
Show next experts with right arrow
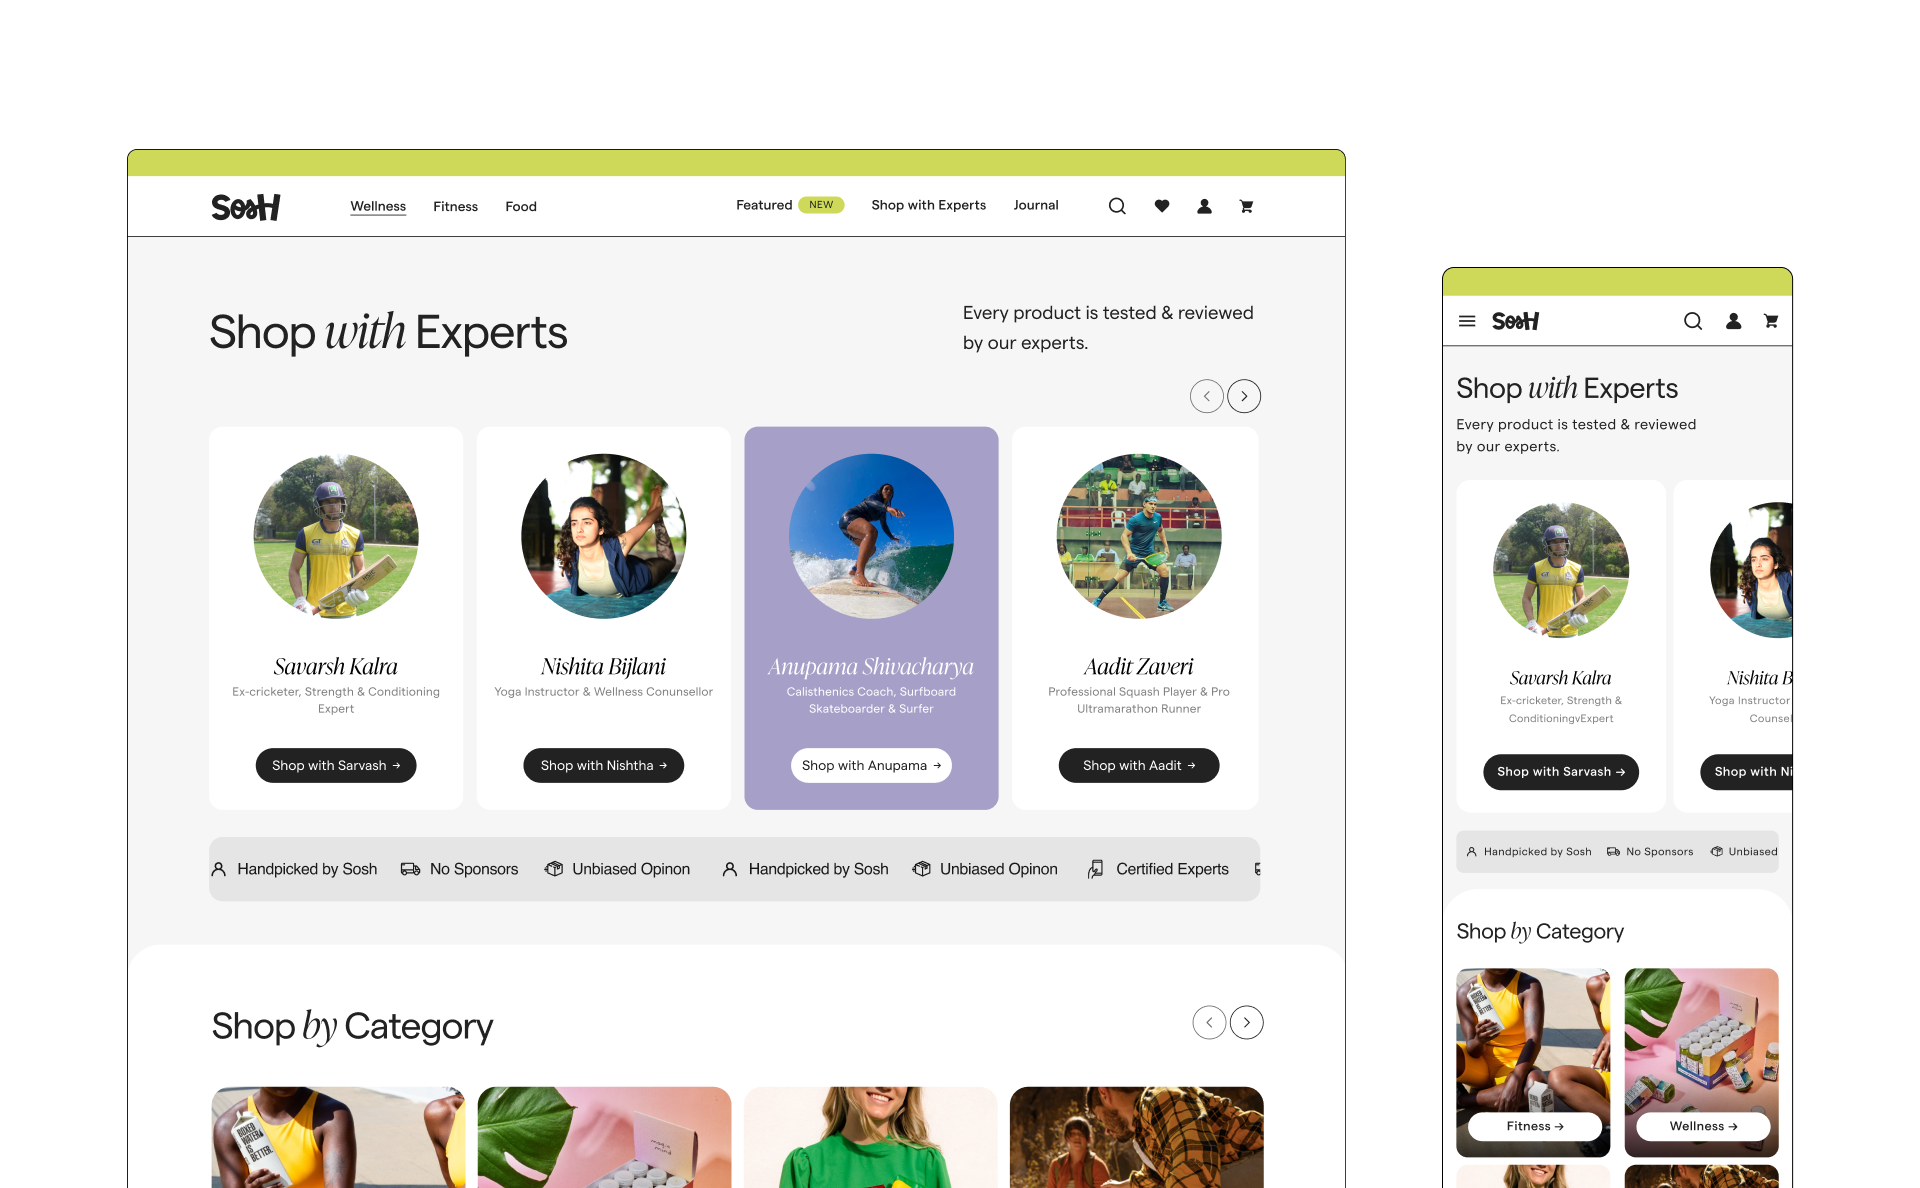click(x=1244, y=396)
